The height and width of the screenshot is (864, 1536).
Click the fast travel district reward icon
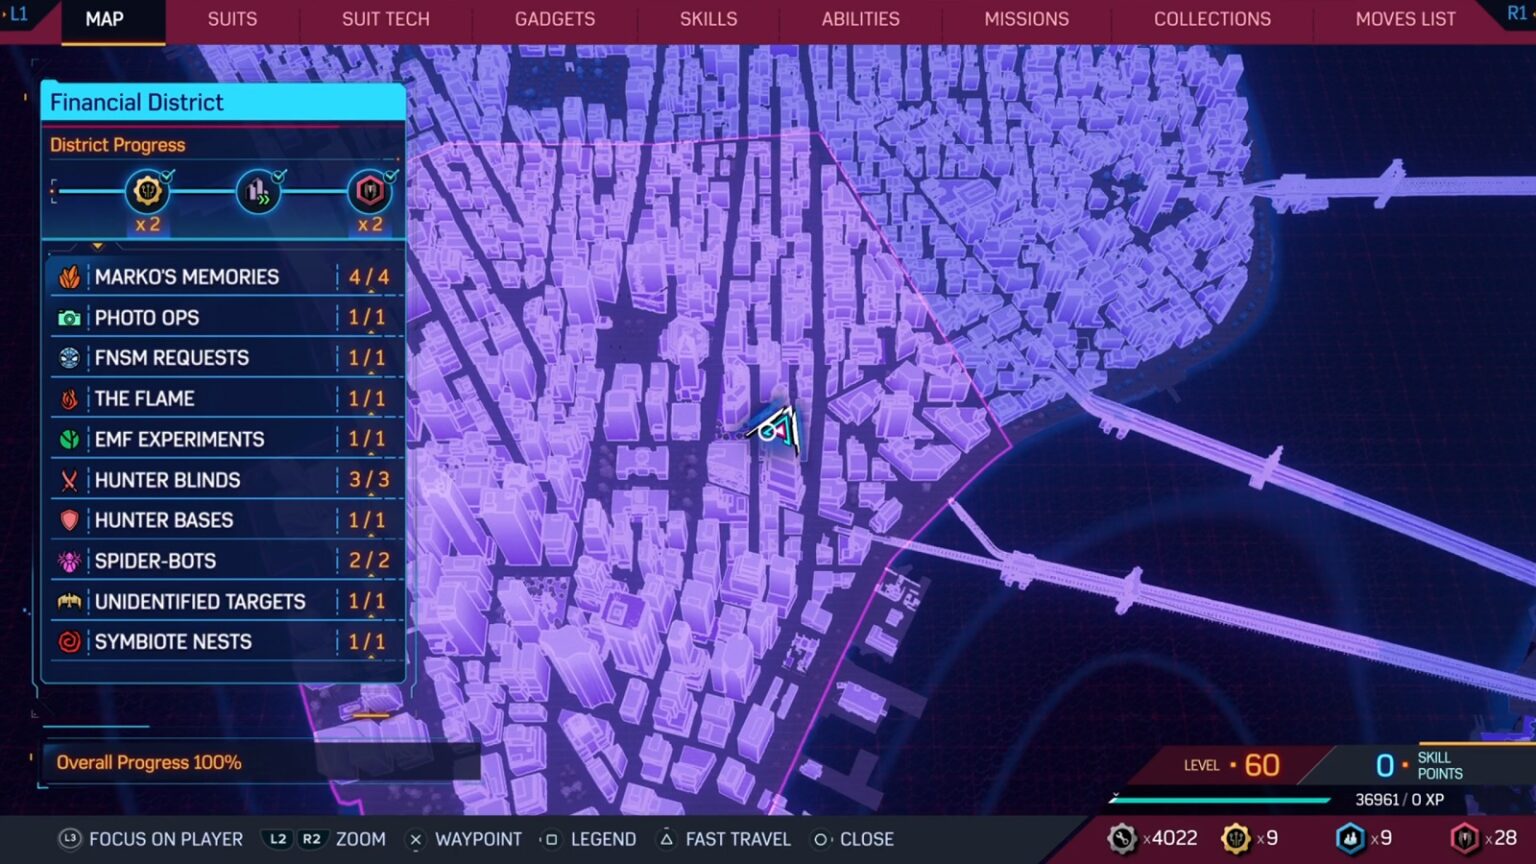[x=258, y=190]
